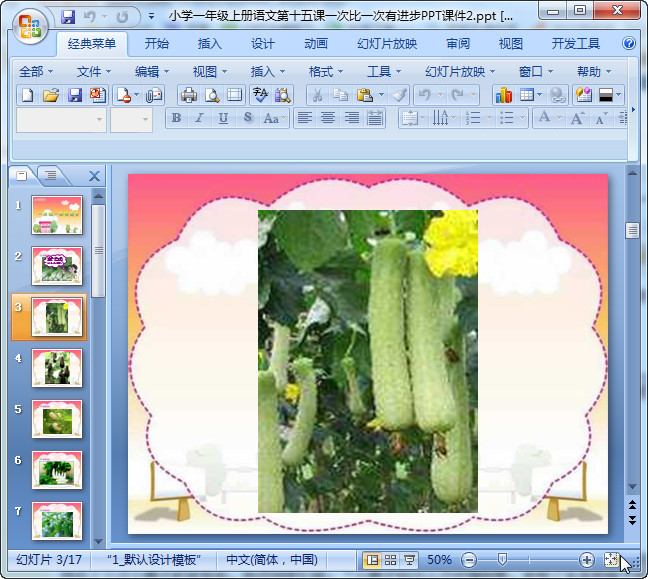
Task: Save using the quick access Save icon
Action: (68, 17)
